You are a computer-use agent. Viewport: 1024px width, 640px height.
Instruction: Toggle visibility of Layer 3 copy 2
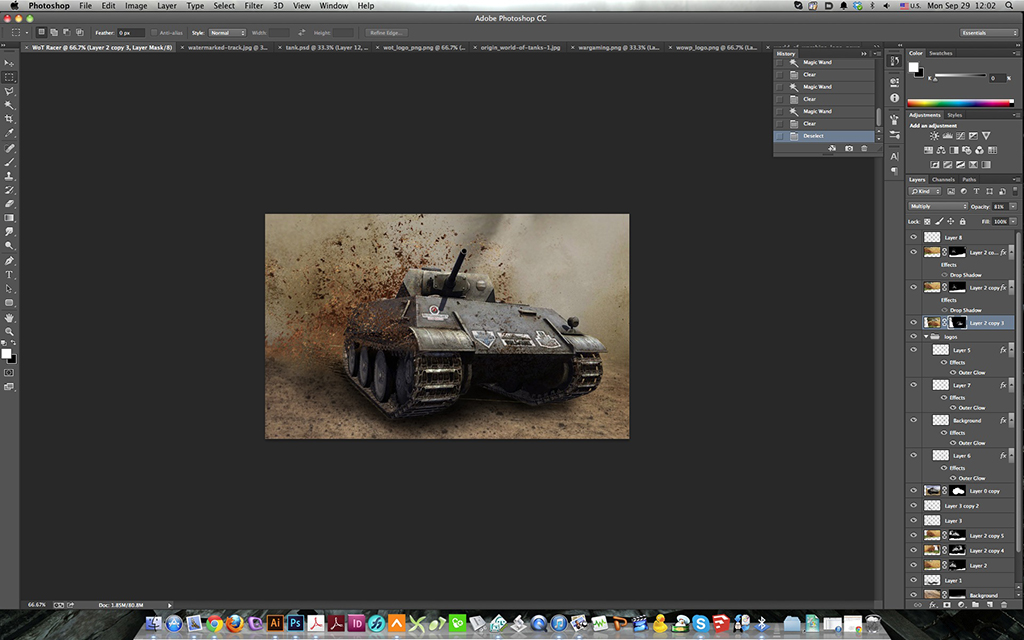coord(914,505)
